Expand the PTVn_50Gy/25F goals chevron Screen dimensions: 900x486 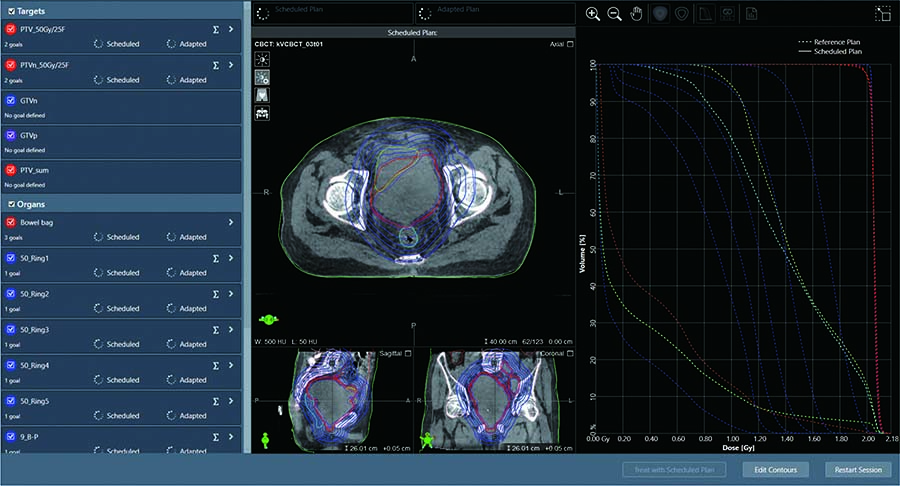pyautogui.click(x=231, y=65)
